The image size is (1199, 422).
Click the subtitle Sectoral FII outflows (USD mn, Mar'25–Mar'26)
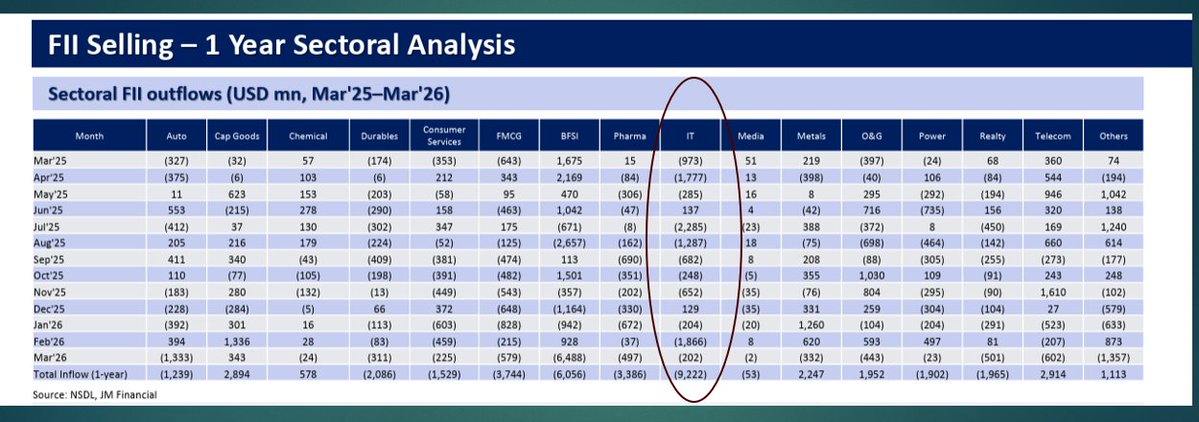pyautogui.click(x=249, y=95)
